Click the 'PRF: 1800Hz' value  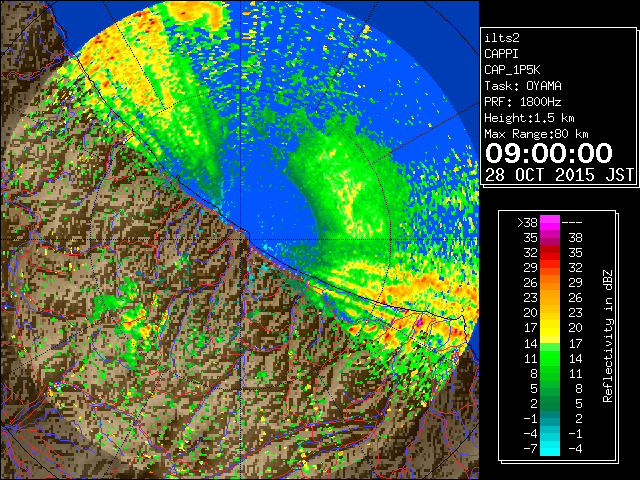coord(523,102)
